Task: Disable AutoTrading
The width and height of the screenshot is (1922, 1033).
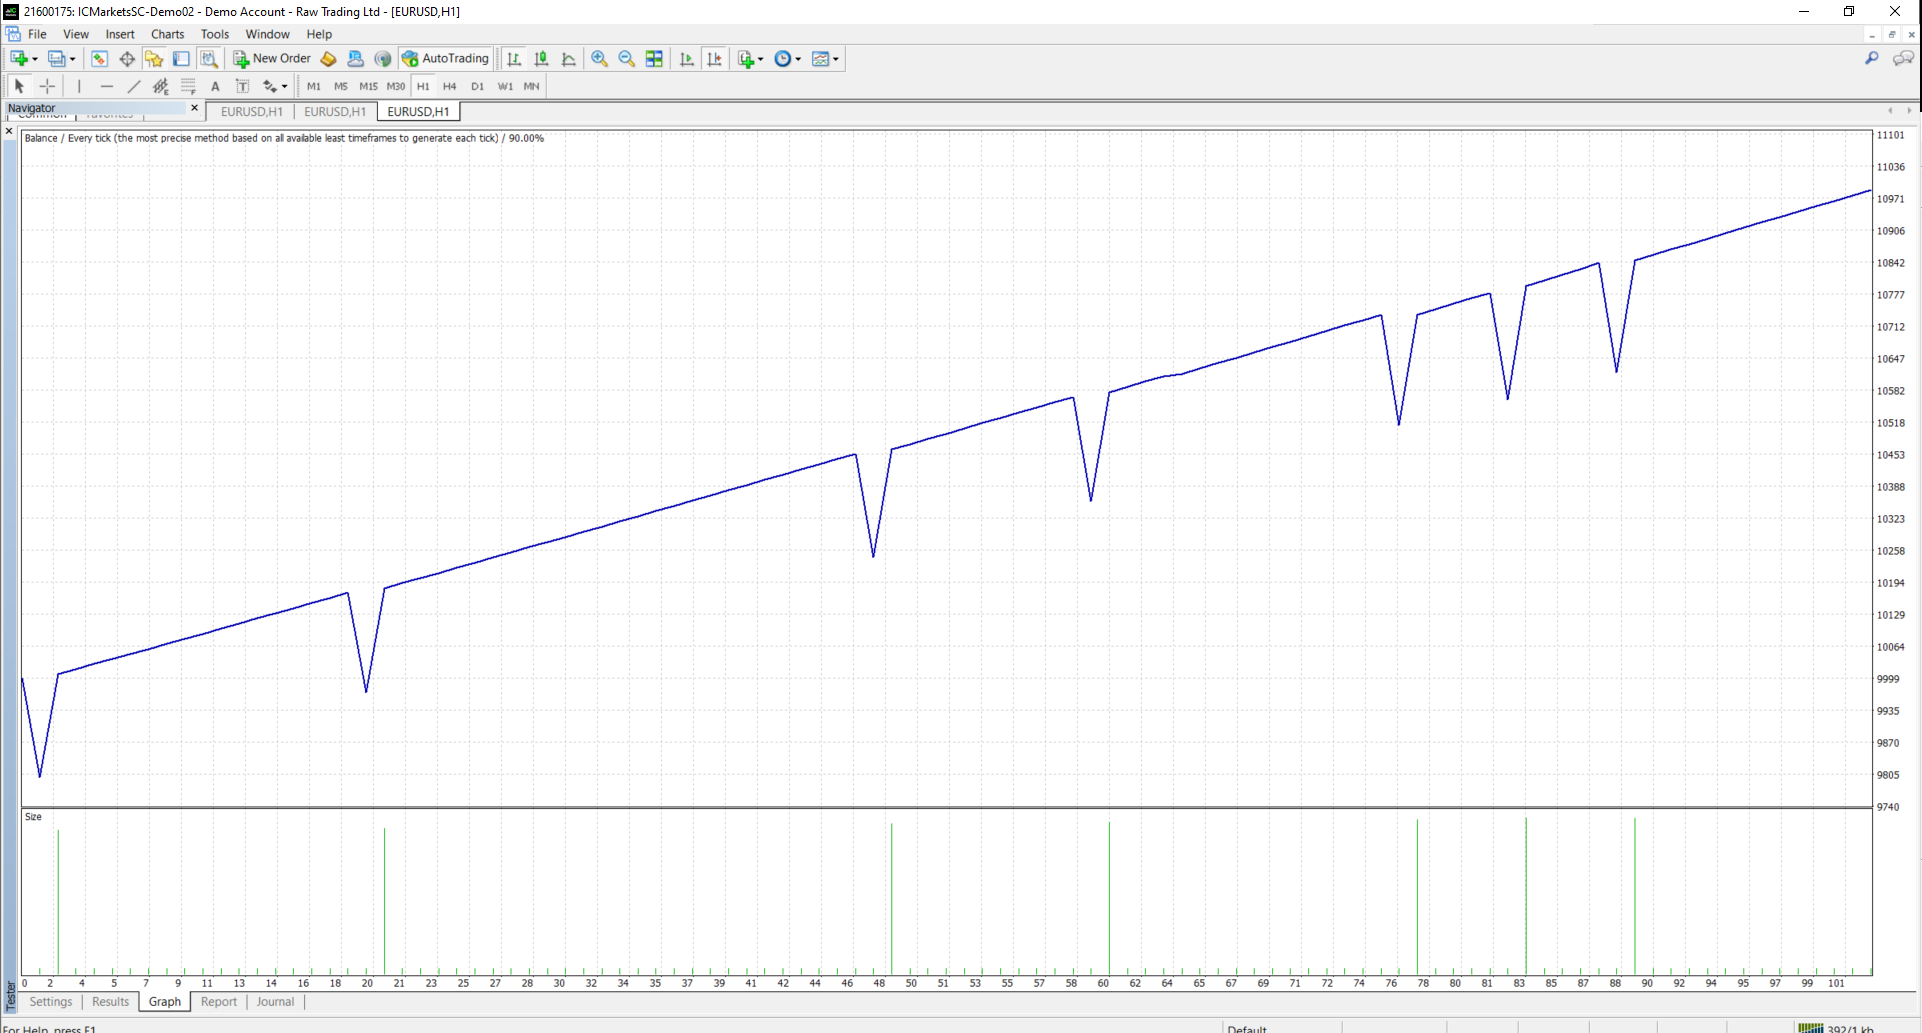Action: pos(445,58)
